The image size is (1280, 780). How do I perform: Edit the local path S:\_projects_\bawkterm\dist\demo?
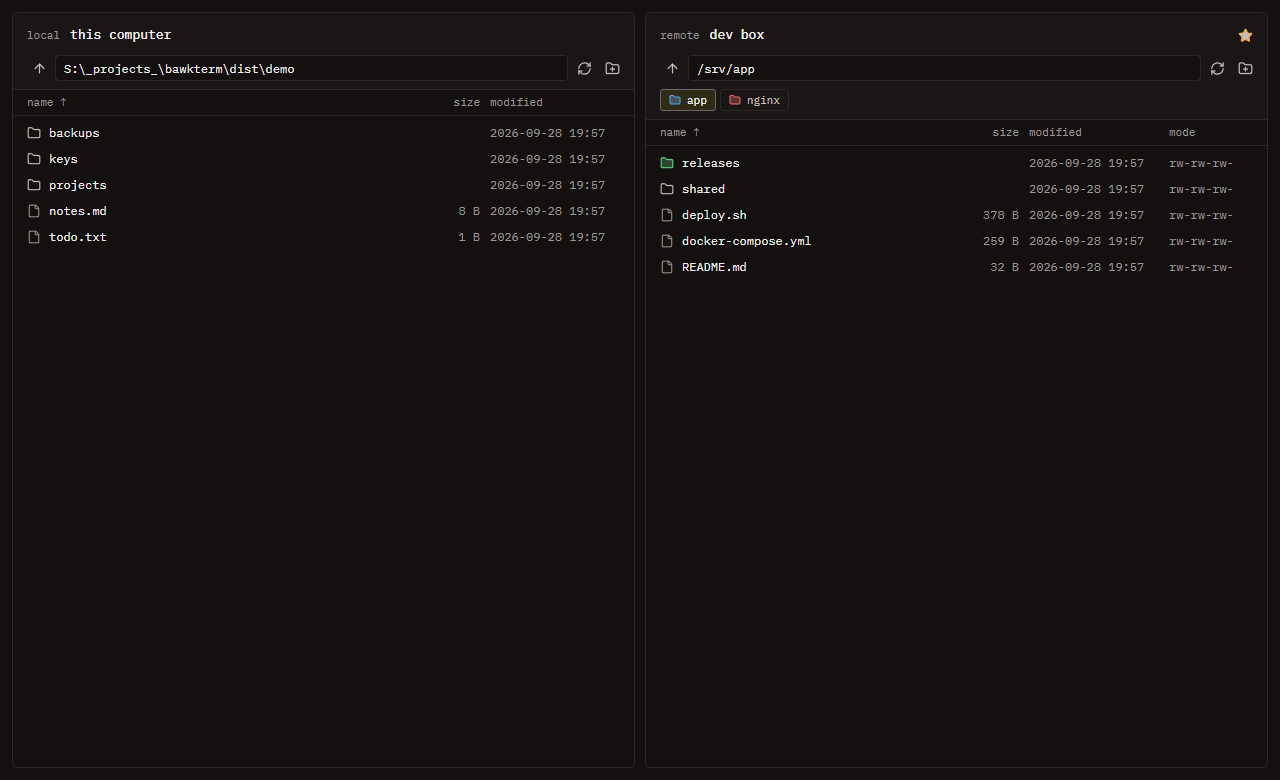311,69
